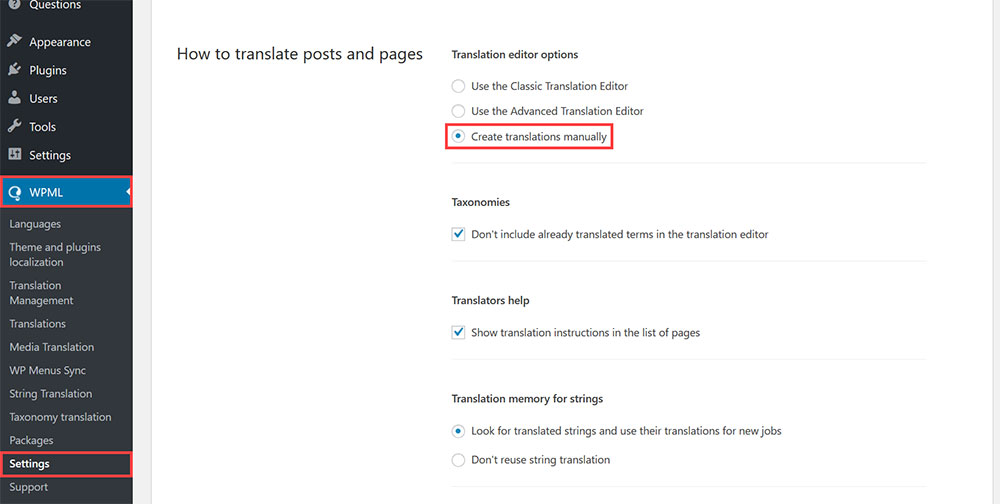
Task: Select Use the Advanced Translation Editor
Action: [458, 111]
